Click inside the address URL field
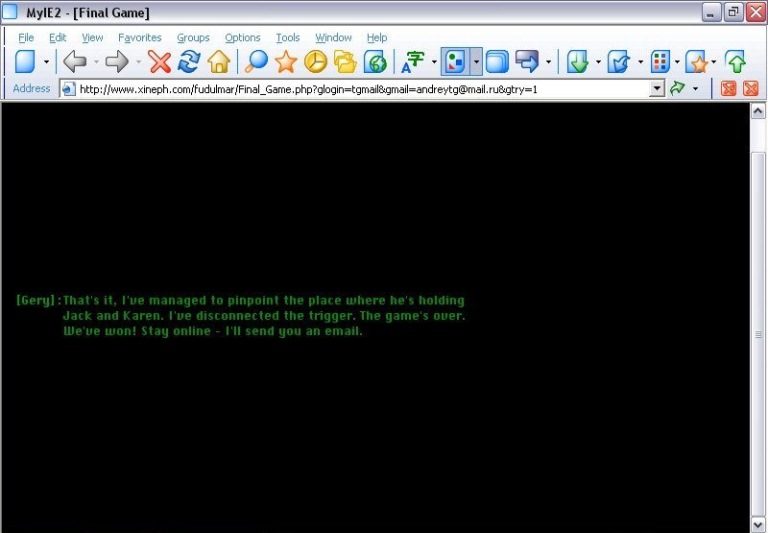Viewport: 768px width, 533px height. [x=360, y=89]
